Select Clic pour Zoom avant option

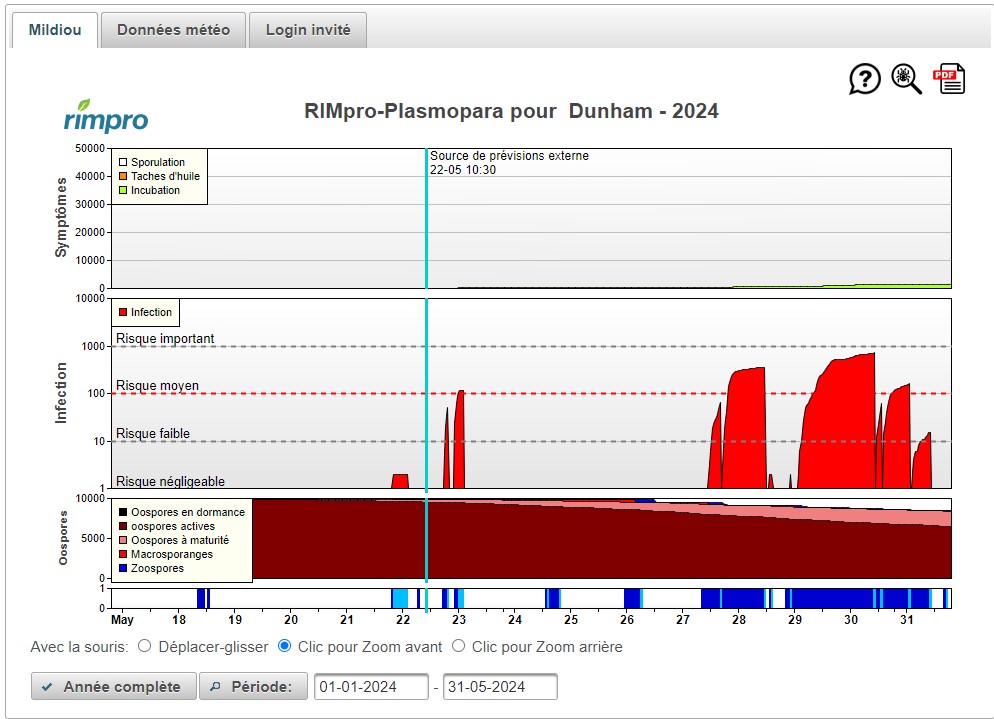pyautogui.click(x=284, y=647)
